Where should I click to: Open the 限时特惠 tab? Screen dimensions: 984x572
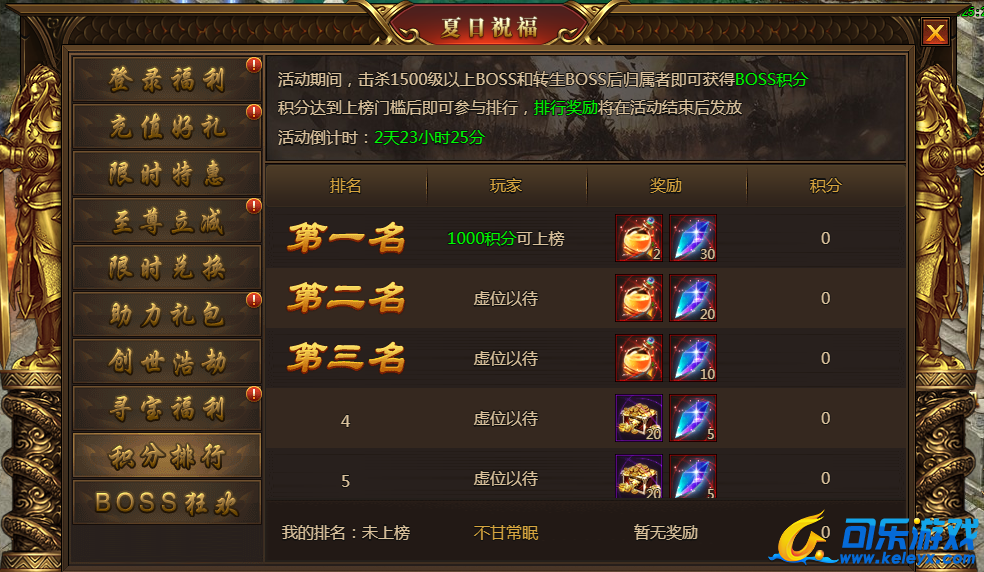click(167, 174)
